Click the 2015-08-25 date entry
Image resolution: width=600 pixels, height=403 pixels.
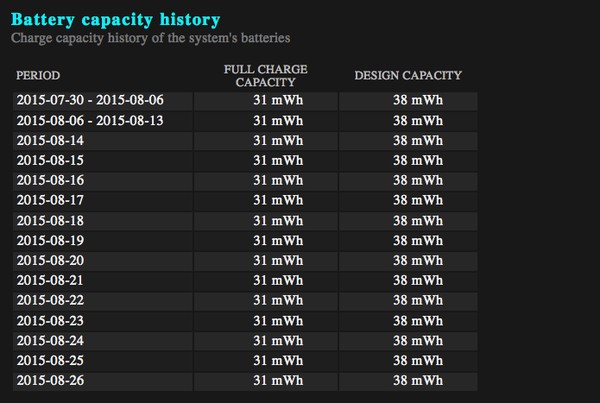point(50,359)
